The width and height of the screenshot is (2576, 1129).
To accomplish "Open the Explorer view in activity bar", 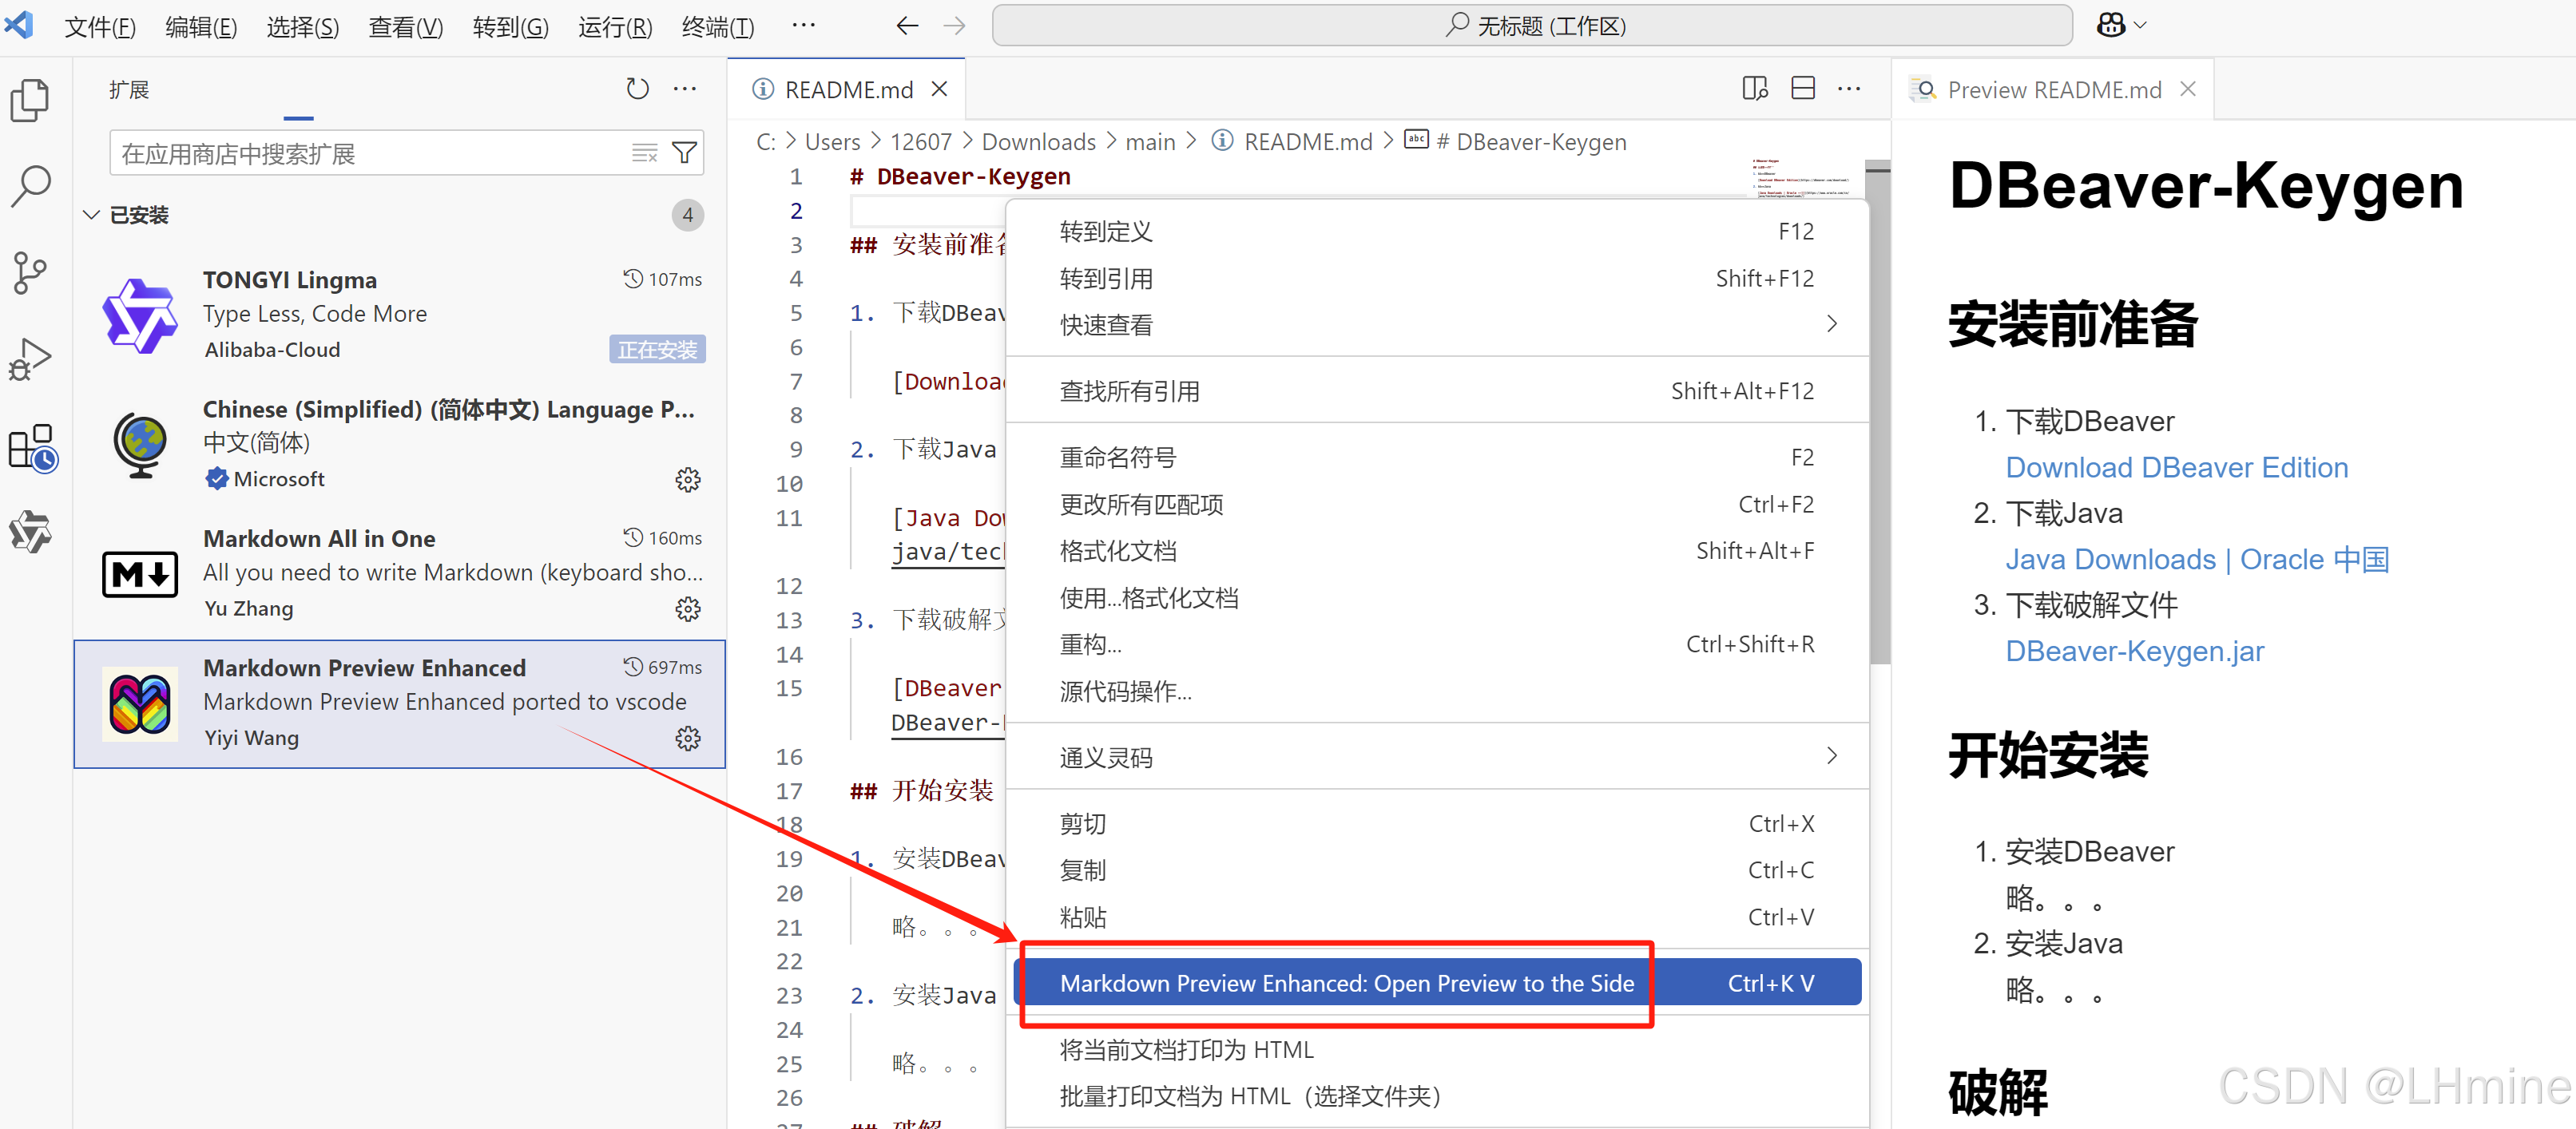I will tap(30, 100).
